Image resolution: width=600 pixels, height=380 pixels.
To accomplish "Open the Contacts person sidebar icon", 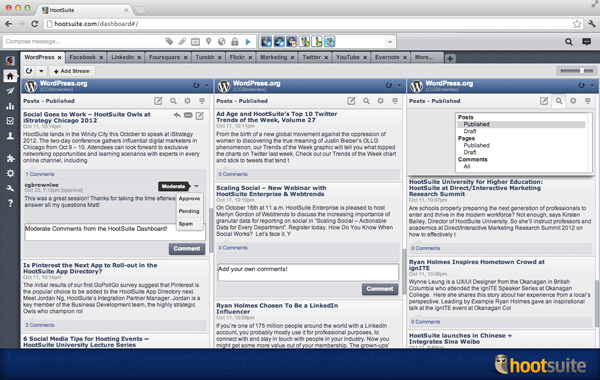I will [10, 136].
